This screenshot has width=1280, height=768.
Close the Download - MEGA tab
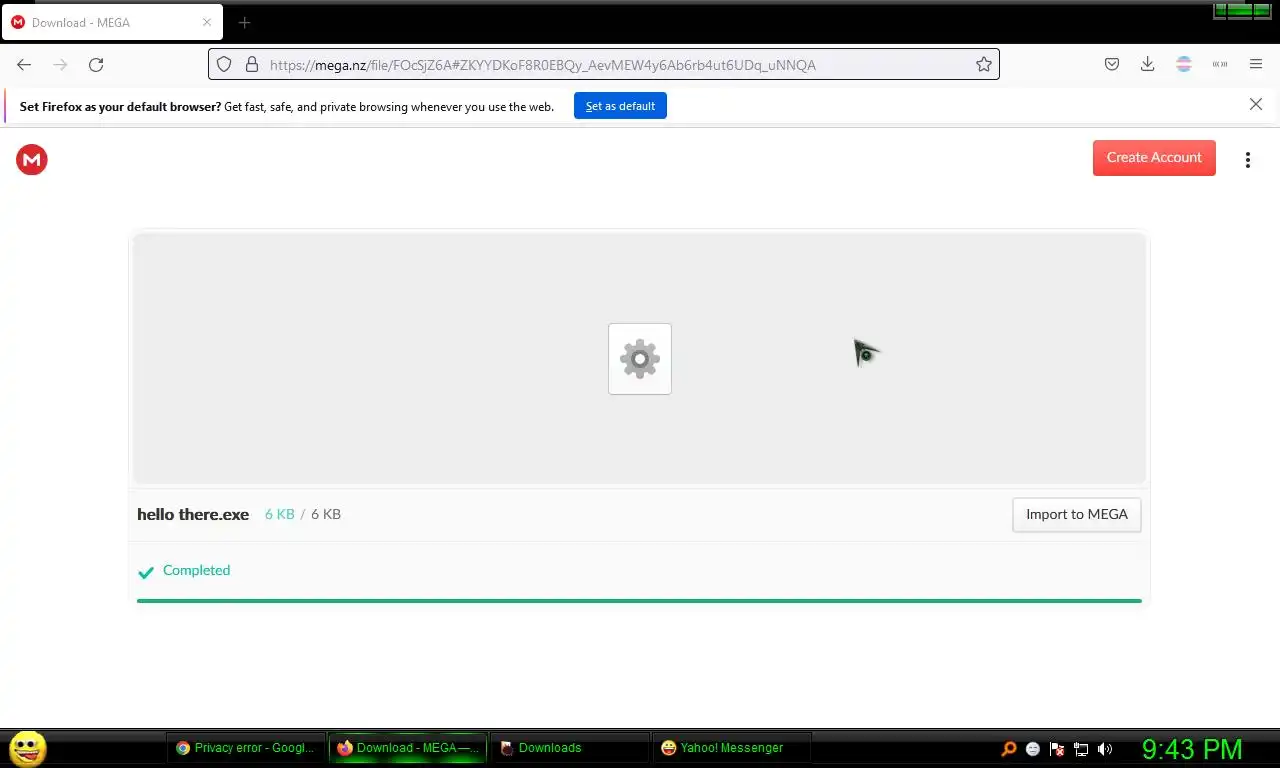pos(207,22)
